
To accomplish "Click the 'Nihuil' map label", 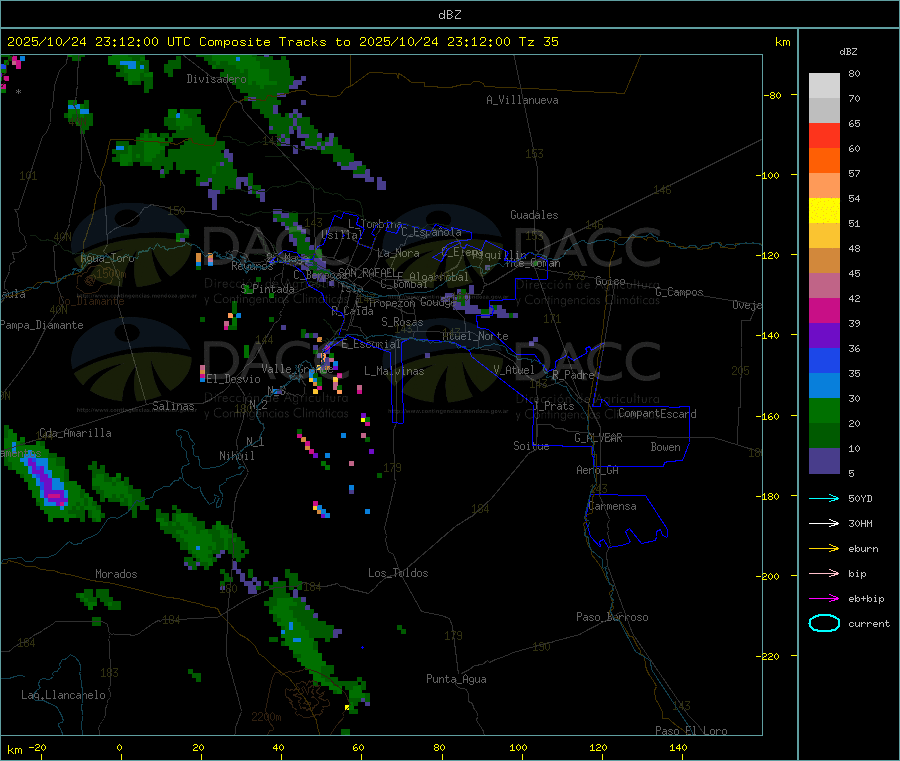I will coord(236,456).
